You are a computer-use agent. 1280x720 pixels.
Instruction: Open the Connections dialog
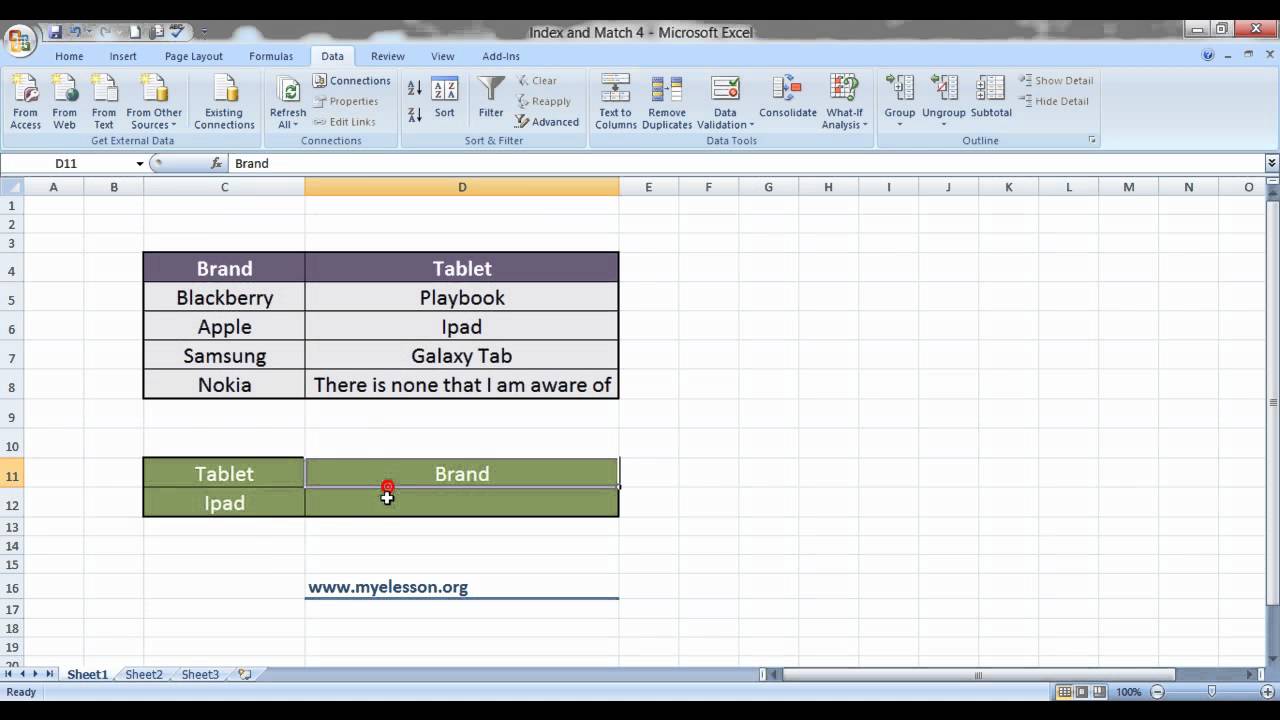(352, 81)
